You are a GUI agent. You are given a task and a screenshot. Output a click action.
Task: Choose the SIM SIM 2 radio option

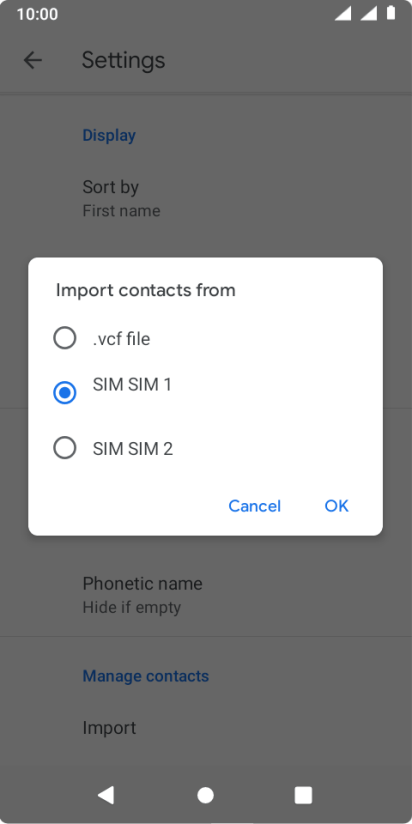point(65,448)
